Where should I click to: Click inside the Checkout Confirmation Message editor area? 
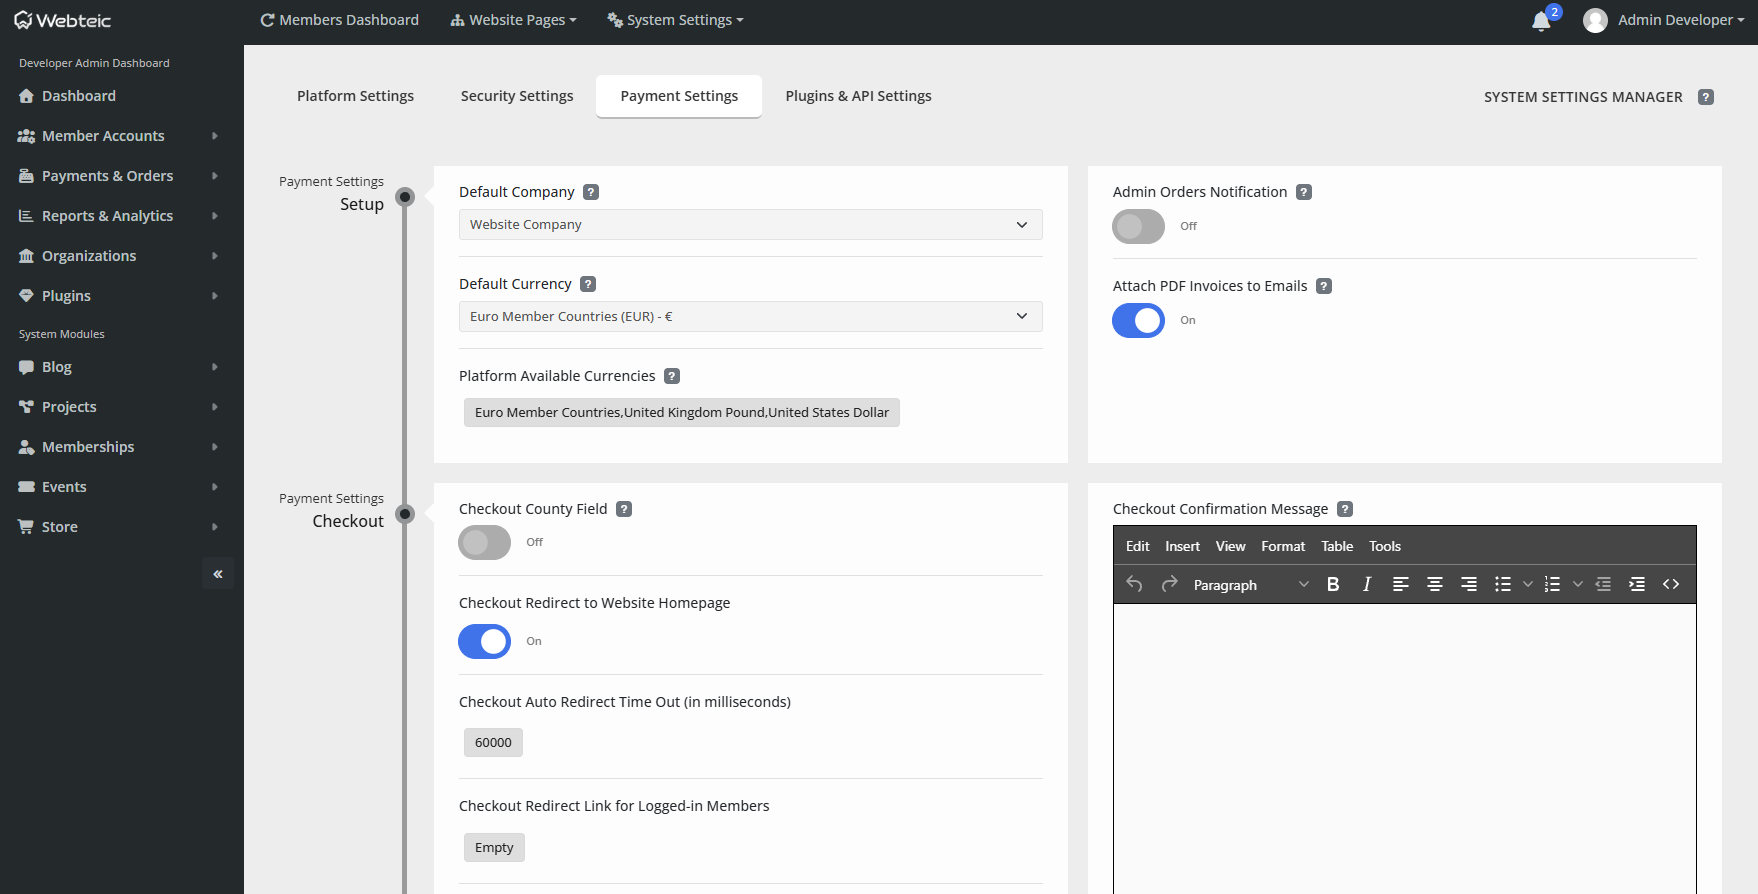click(1405, 748)
